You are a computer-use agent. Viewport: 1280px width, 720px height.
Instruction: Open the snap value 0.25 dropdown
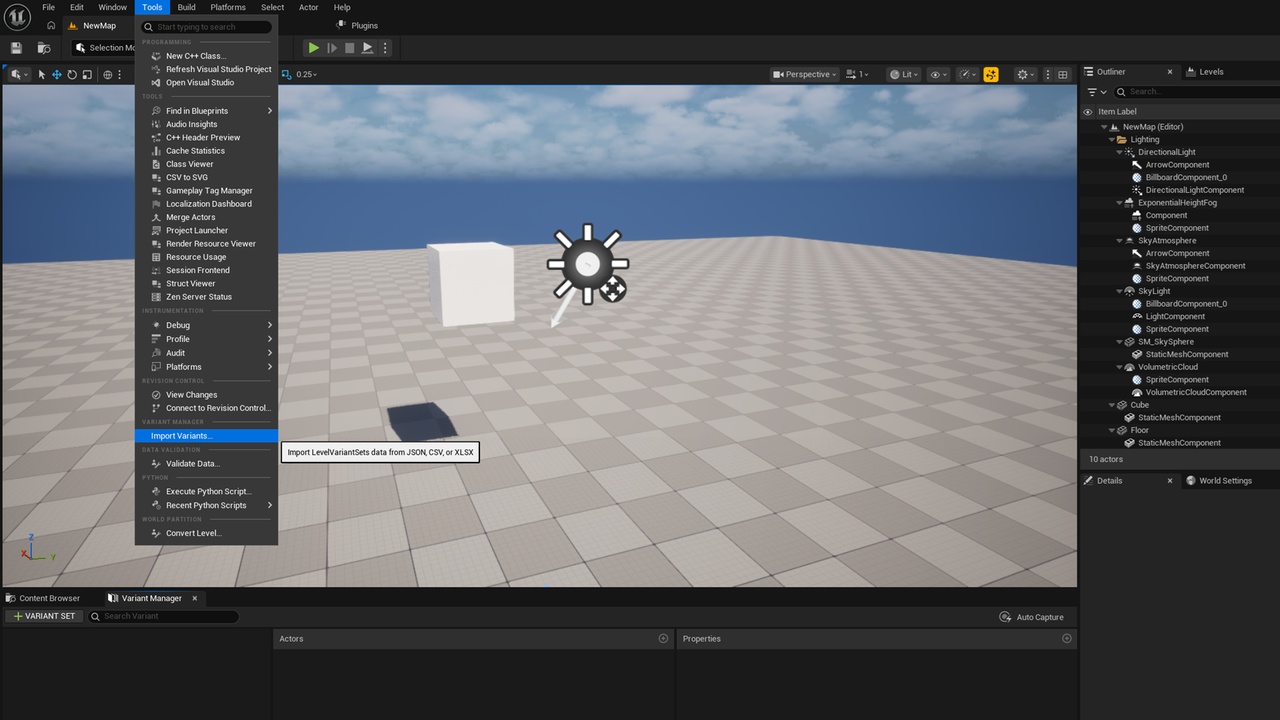[x=300, y=74]
